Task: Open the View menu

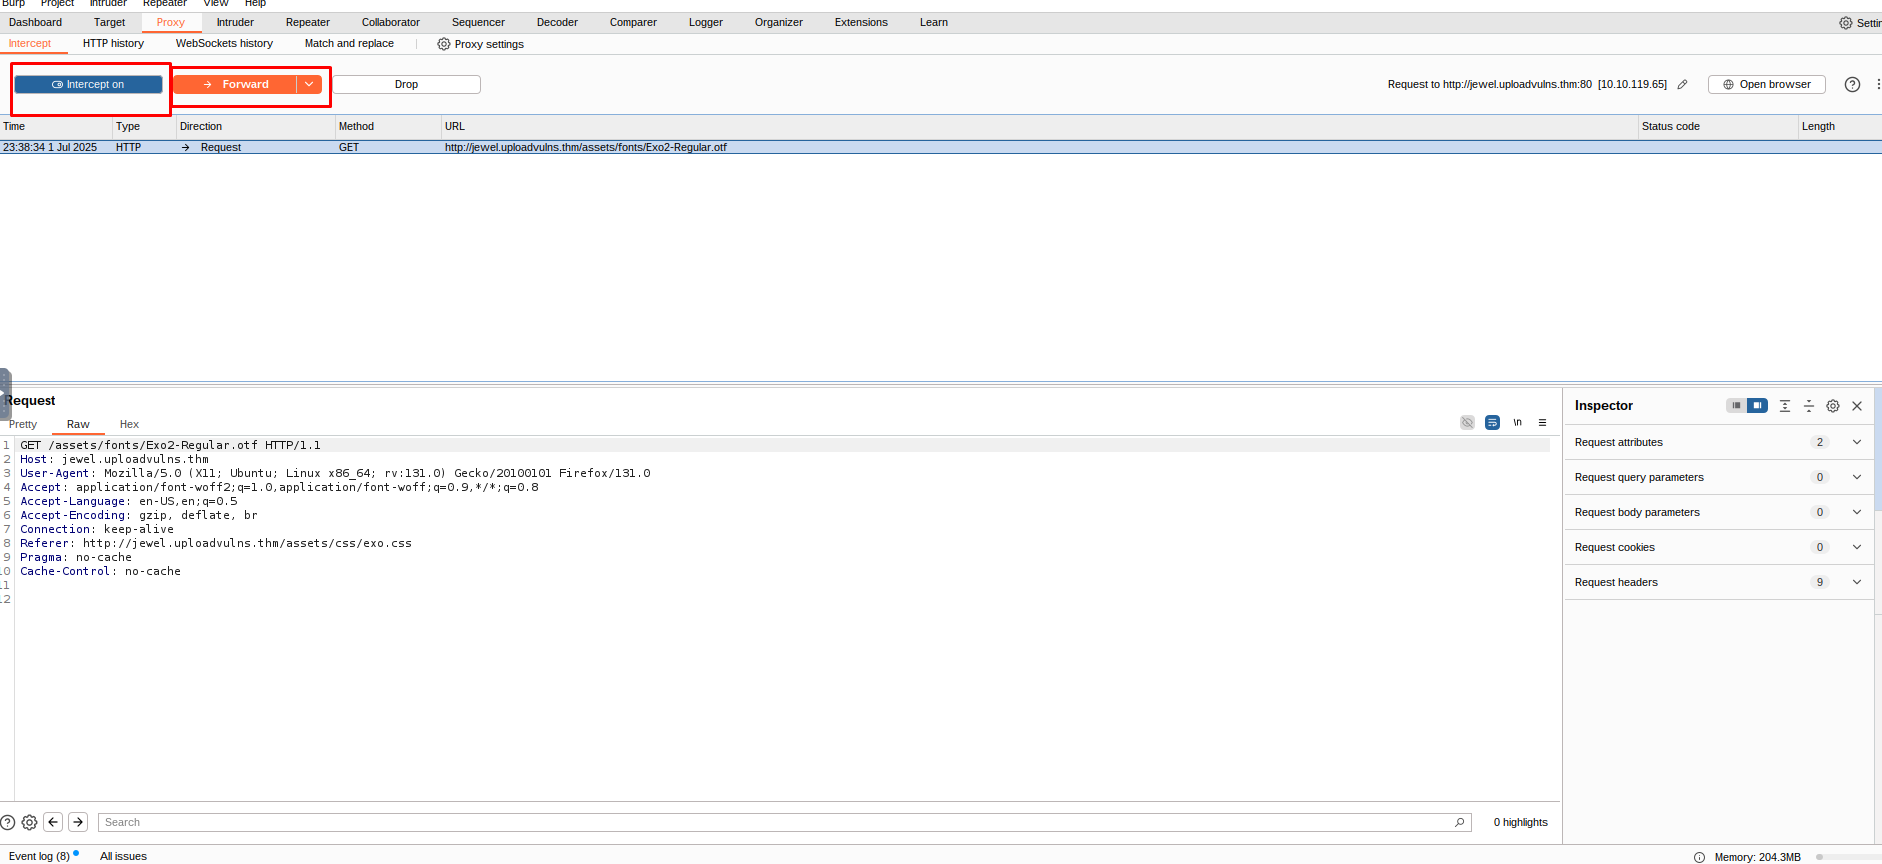Action: pyautogui.click(x=216, y=4)
